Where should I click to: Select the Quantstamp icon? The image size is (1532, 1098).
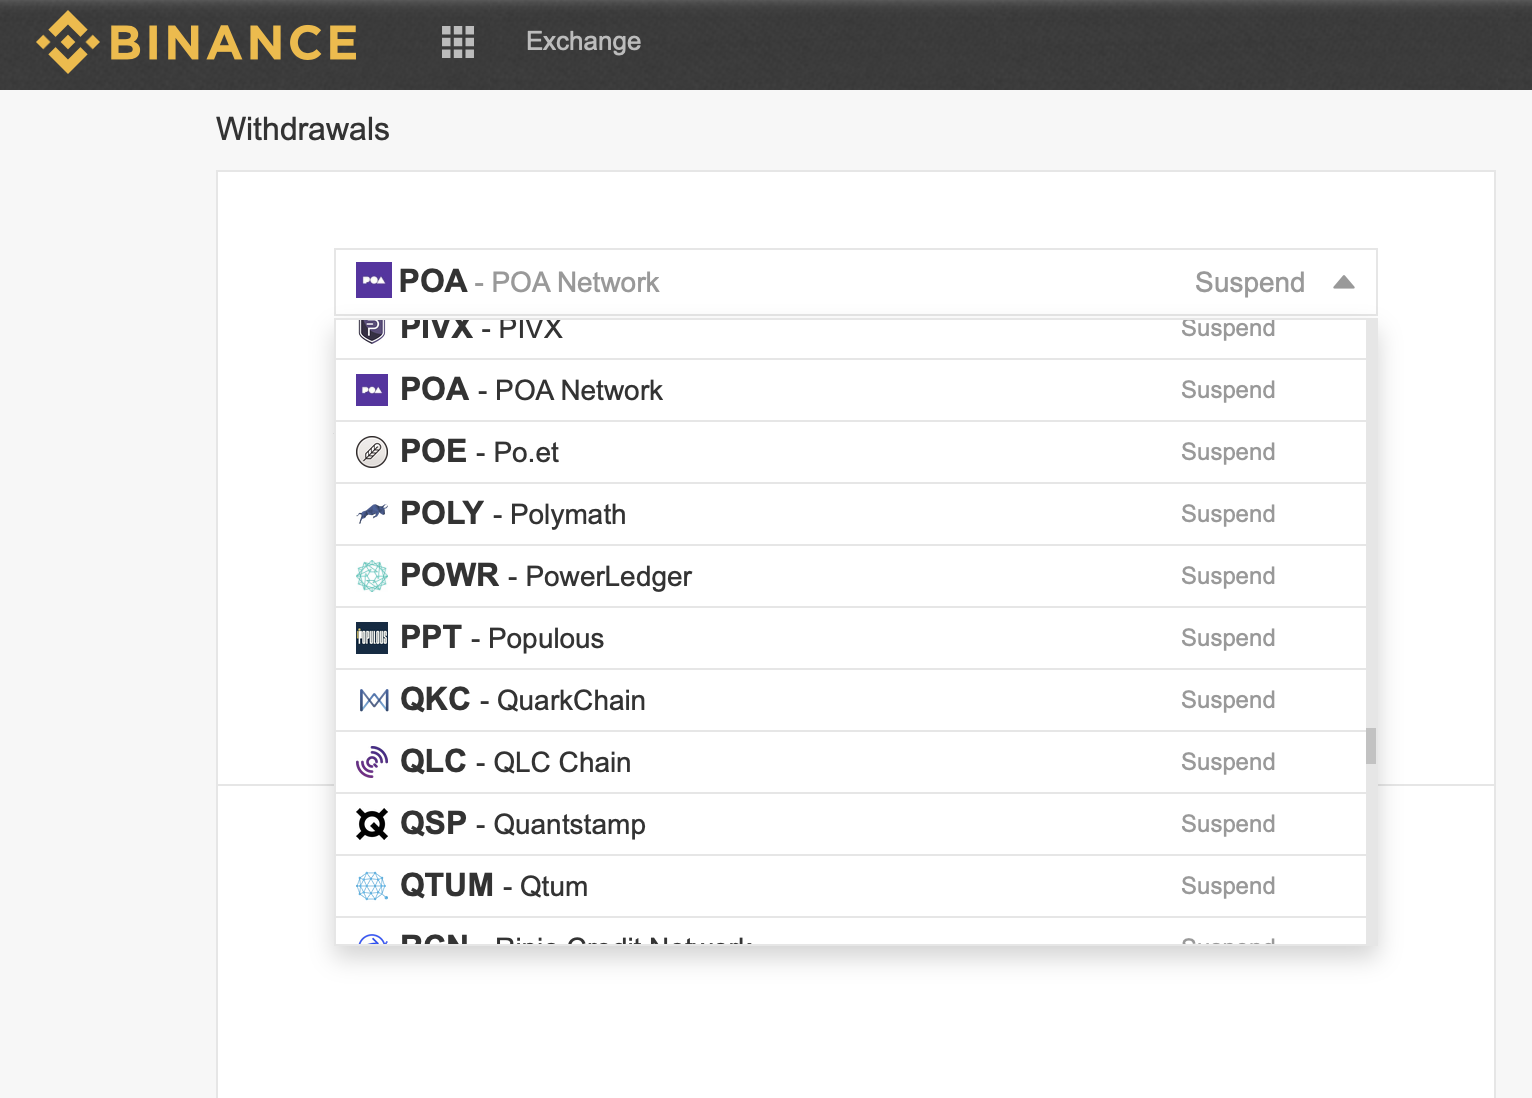[x=371, y=823]
